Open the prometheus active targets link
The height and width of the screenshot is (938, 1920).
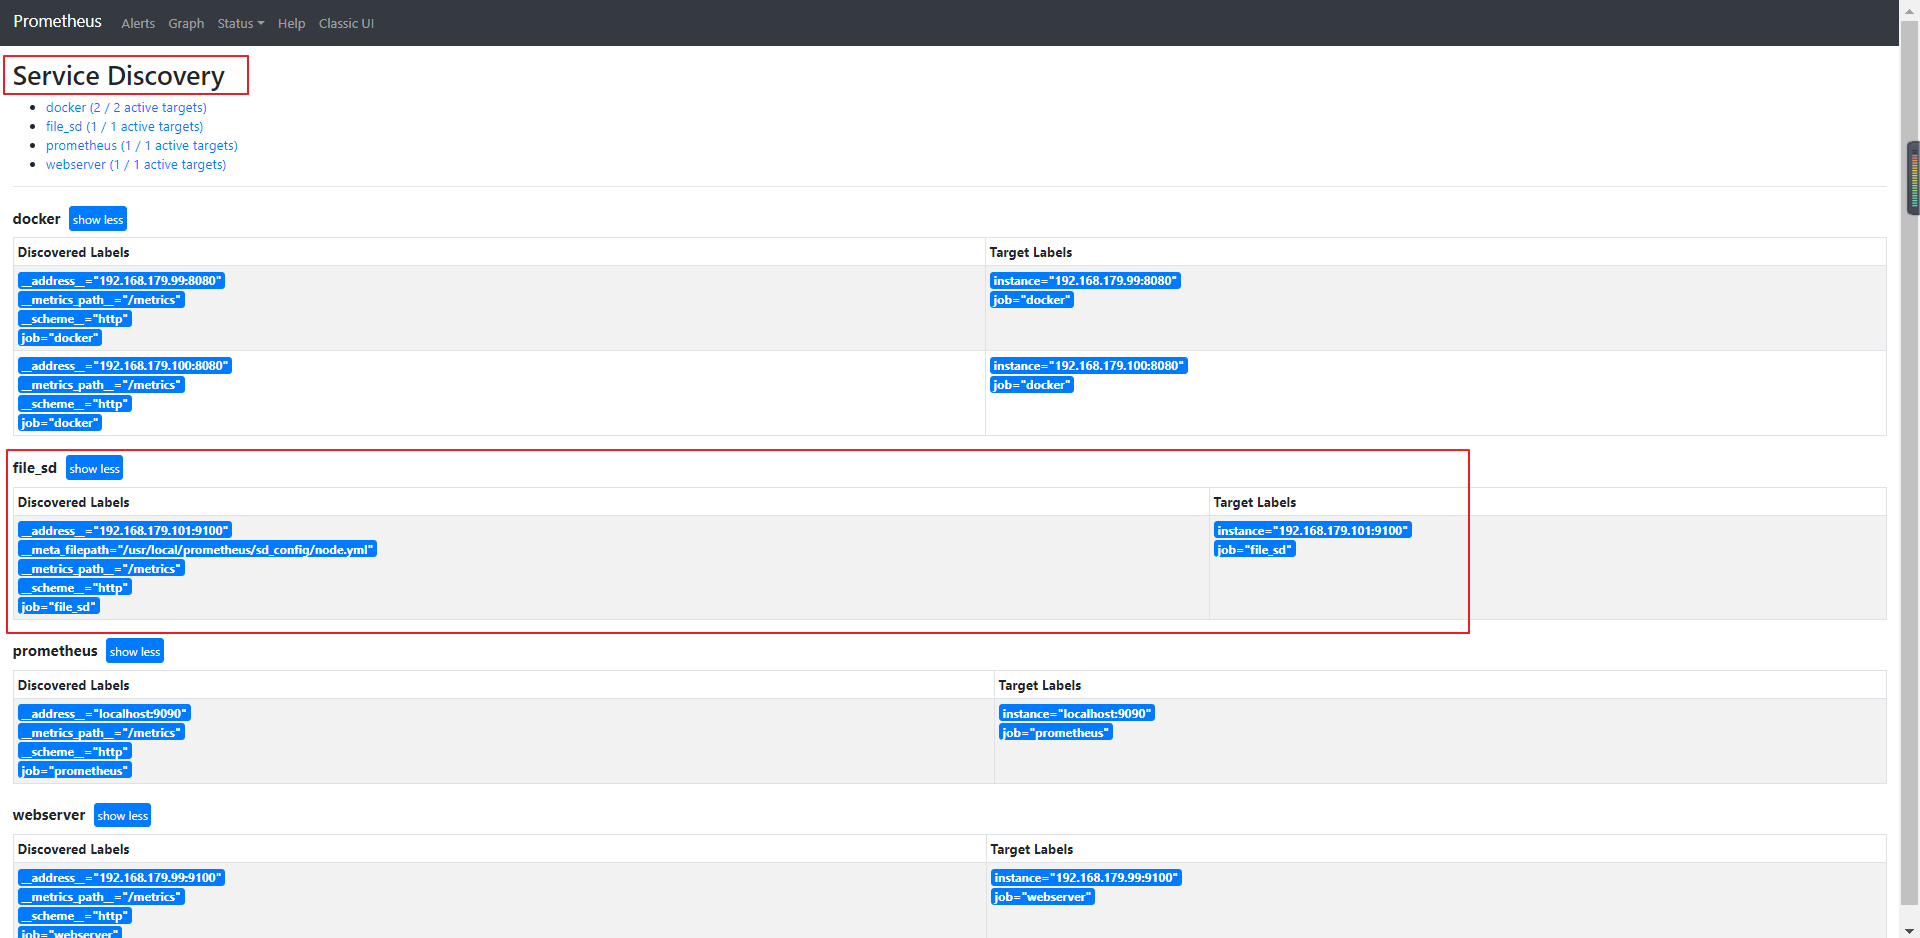click(142, 145)
